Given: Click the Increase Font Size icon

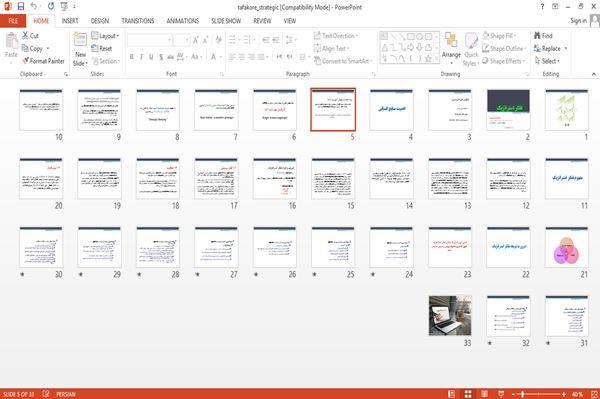Looking at the screenshot, I should pyautogui.click(x=196, y=40).
